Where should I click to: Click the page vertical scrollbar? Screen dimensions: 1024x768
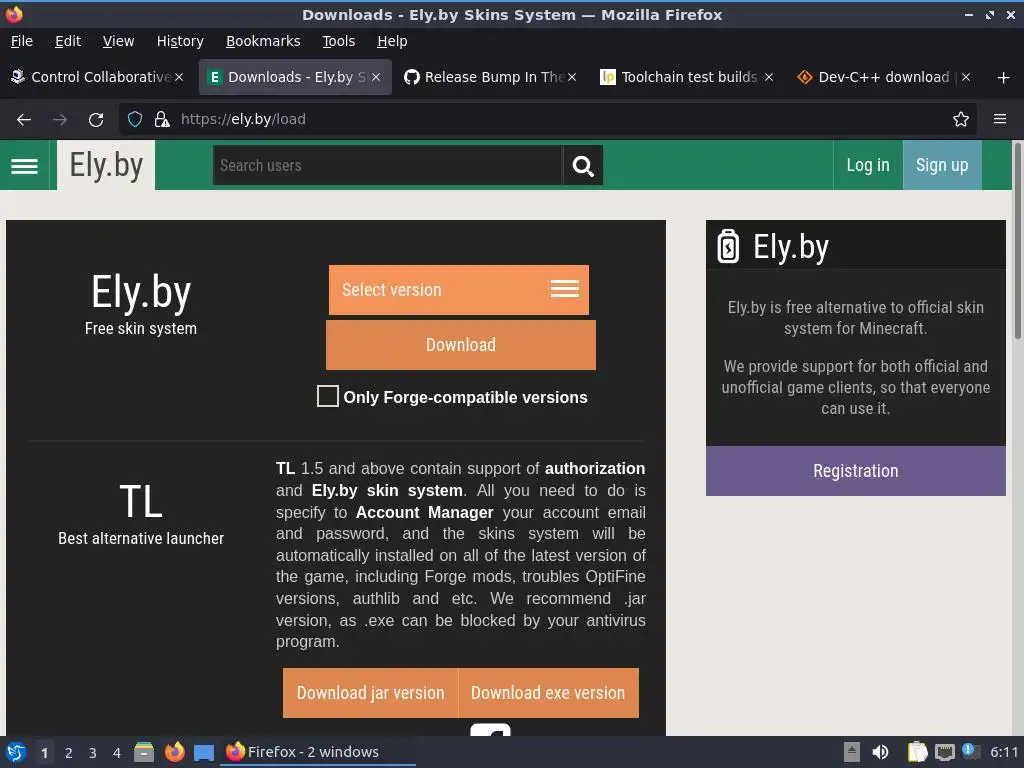pos(1017,242)
